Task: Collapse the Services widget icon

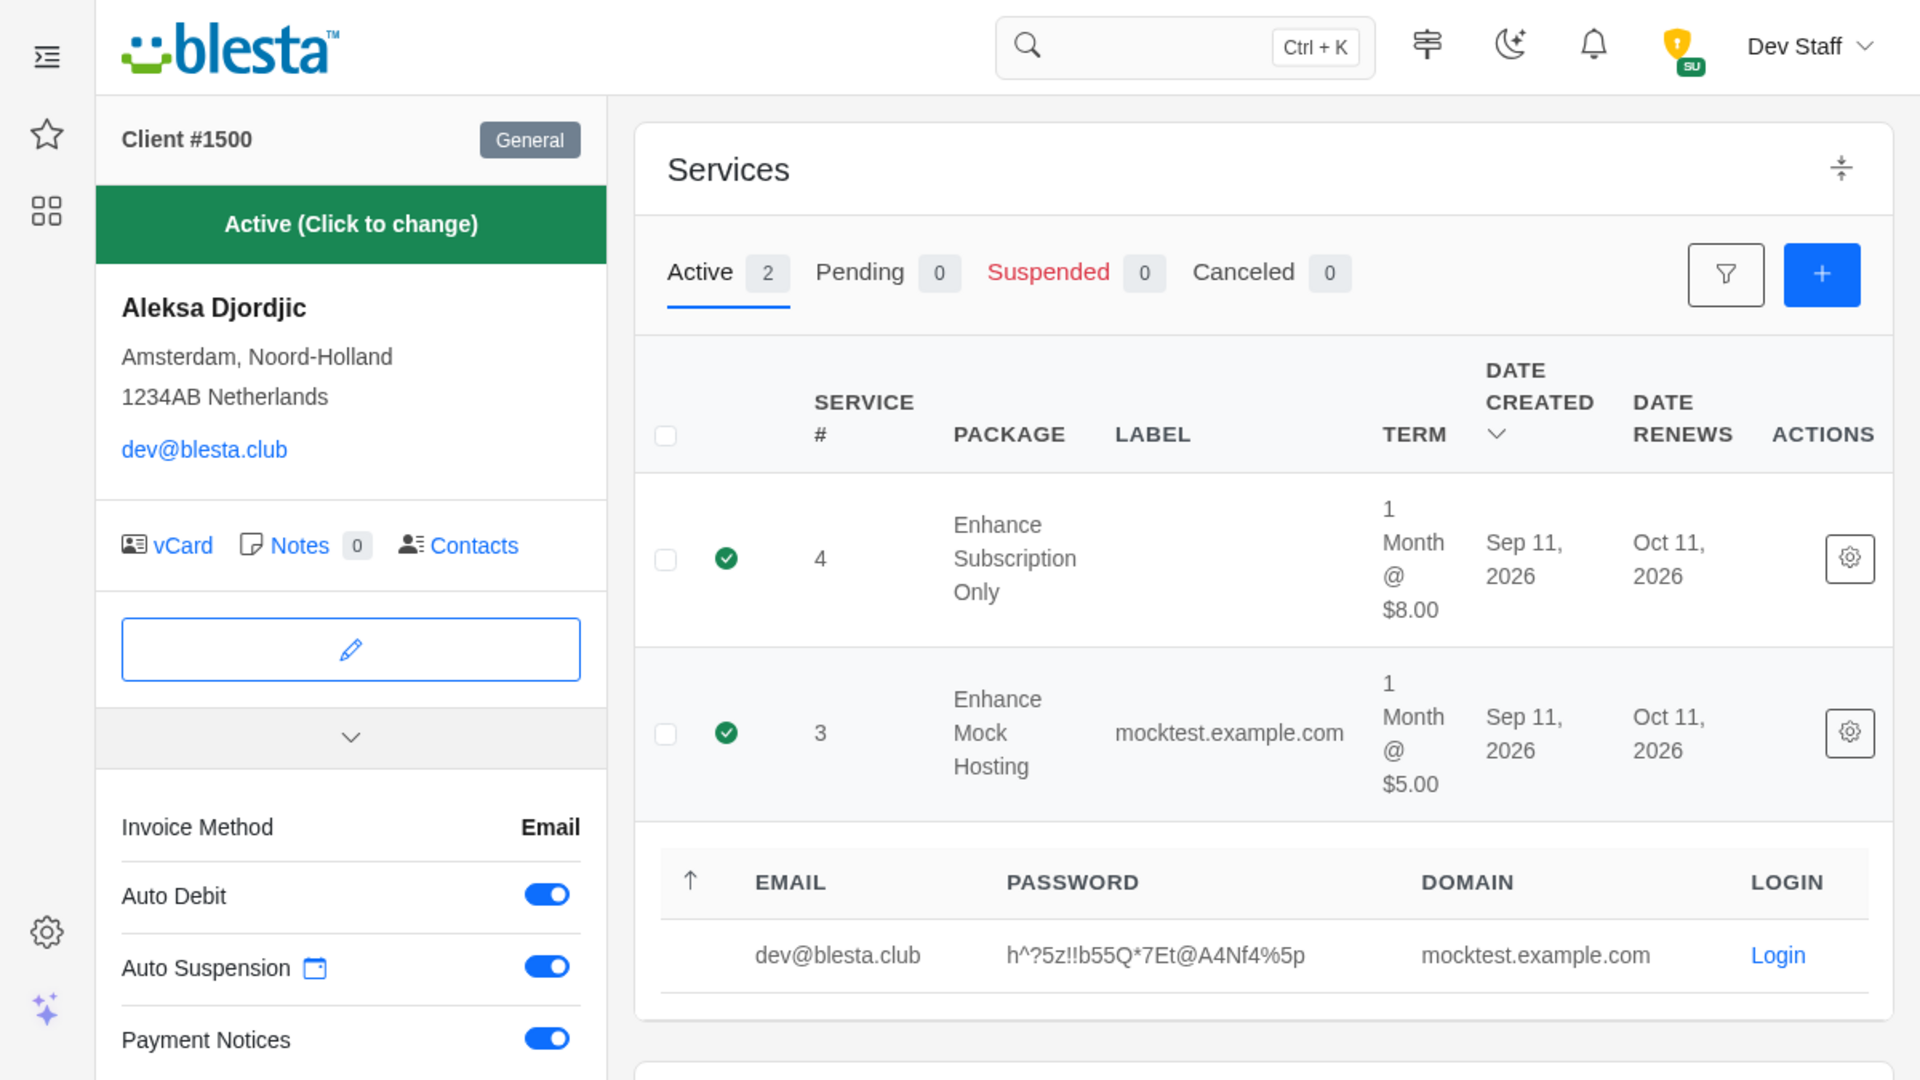Action: (1841, 168)
